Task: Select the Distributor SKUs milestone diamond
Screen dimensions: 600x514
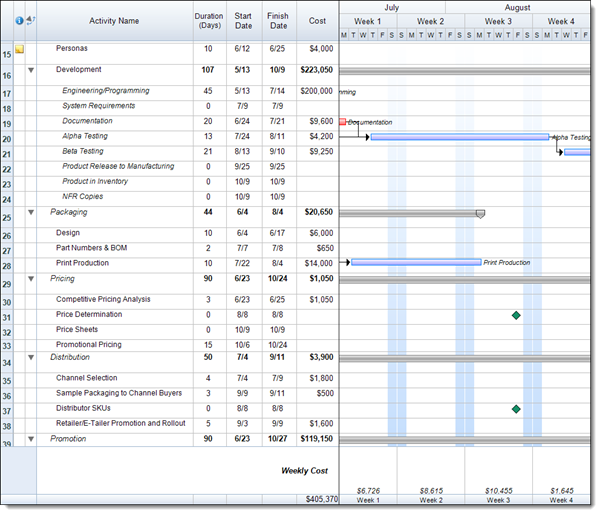Action: [x=516, y=409]
